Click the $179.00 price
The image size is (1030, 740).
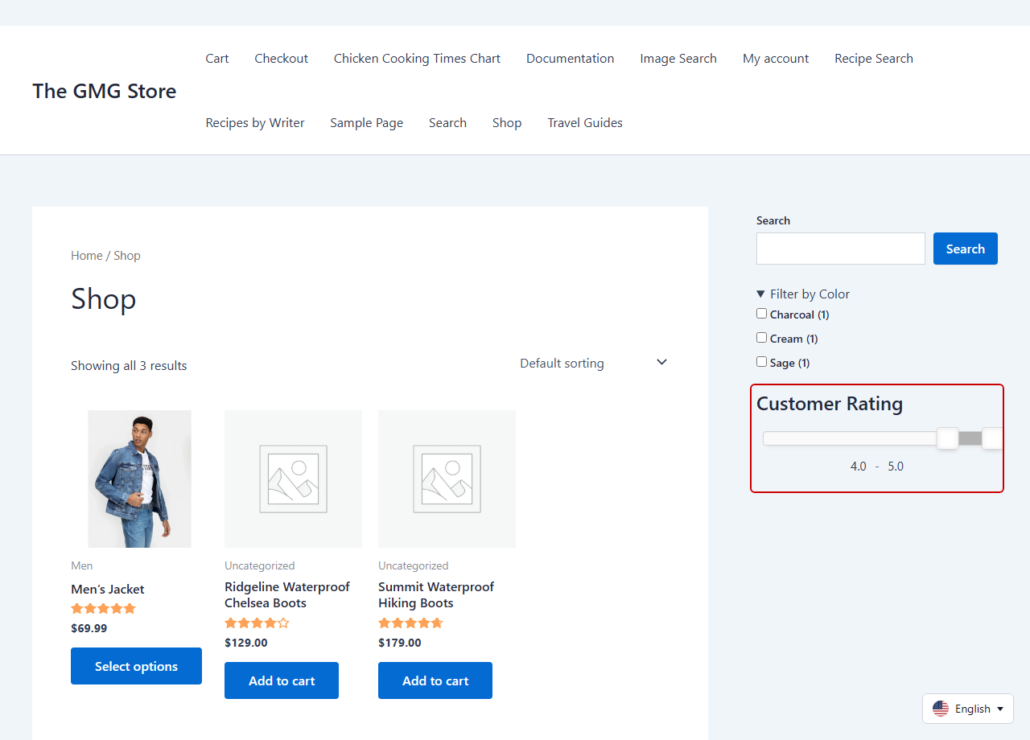[399, 643]
